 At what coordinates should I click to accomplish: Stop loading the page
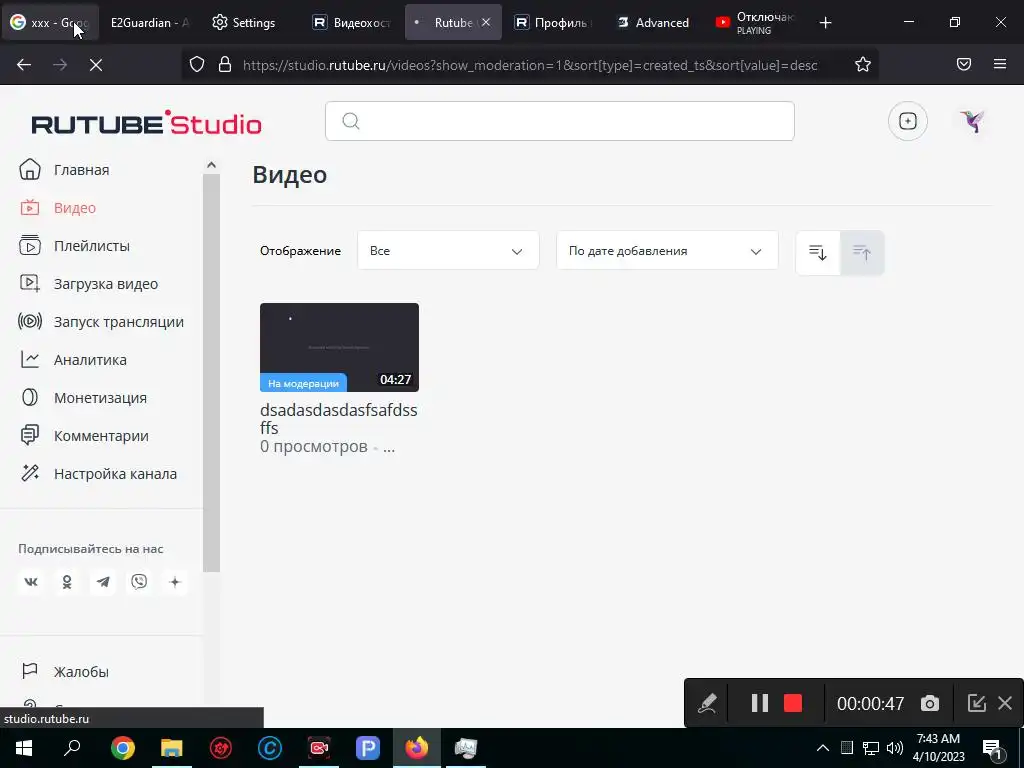click(96, 65)
